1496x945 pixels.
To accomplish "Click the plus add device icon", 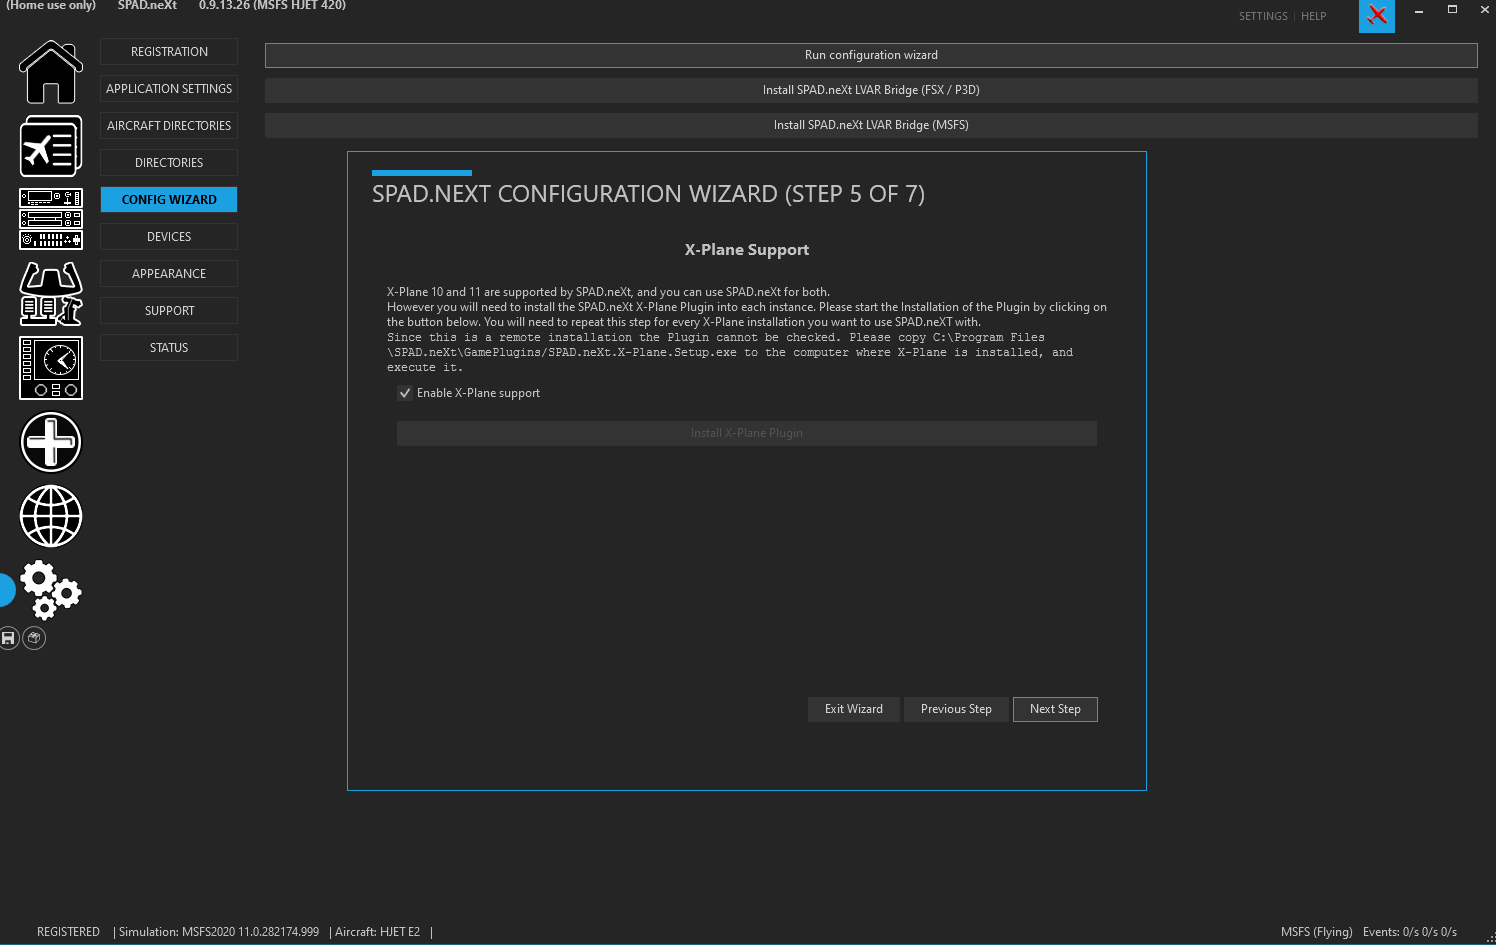I will pos(51,442).
